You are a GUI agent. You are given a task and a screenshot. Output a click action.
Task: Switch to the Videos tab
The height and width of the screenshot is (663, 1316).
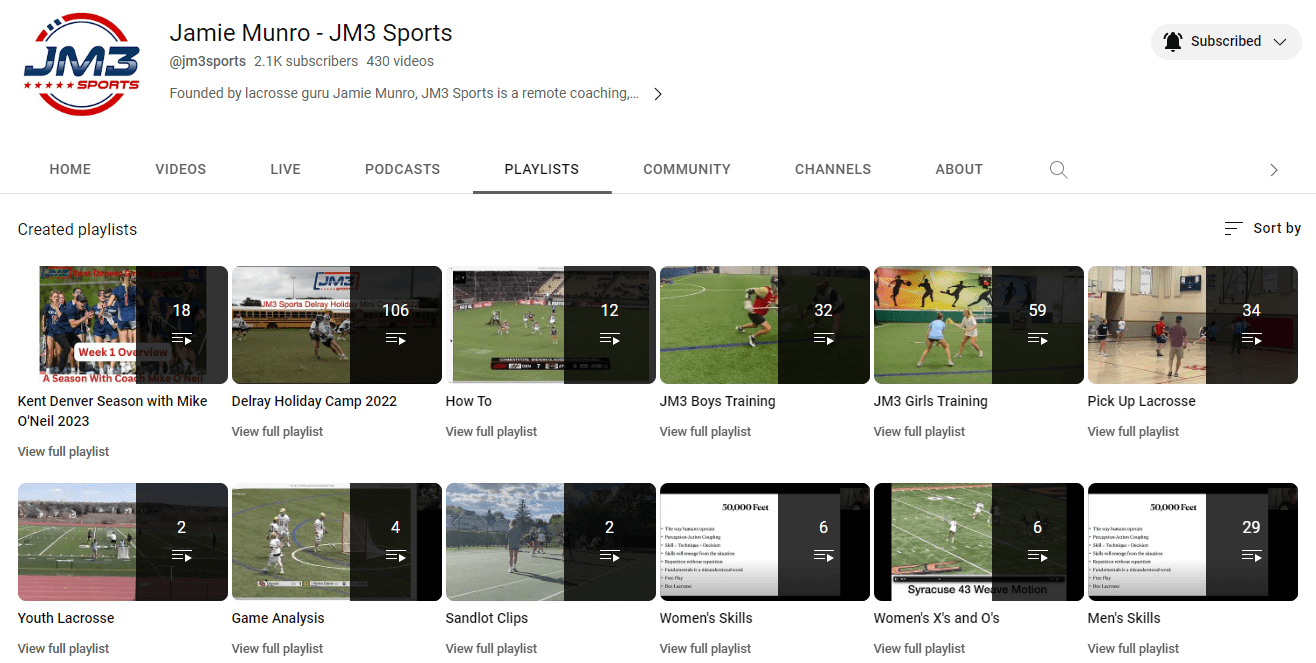(180, 169)
